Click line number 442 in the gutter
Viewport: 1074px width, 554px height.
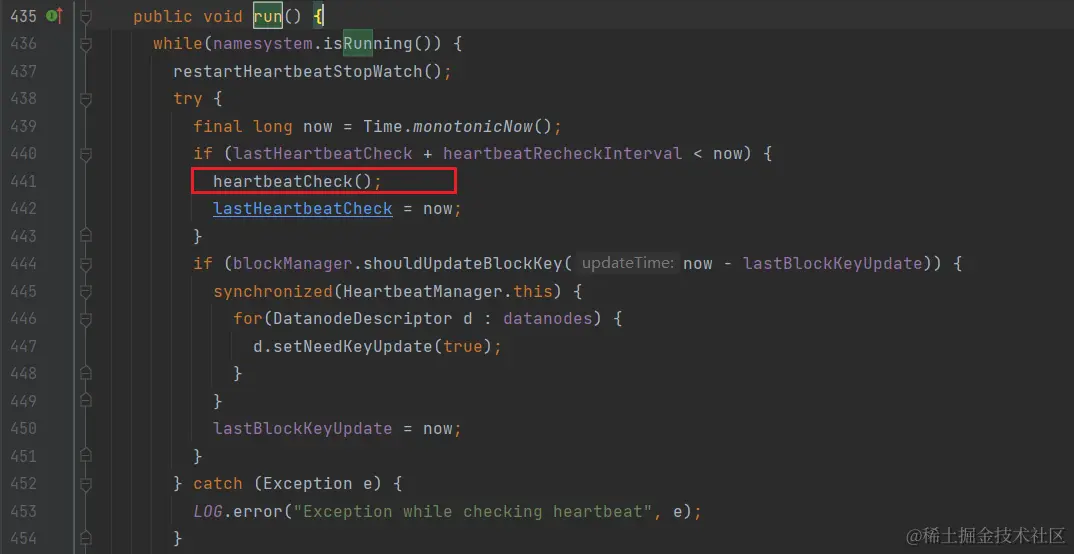[x=23, y=209]
